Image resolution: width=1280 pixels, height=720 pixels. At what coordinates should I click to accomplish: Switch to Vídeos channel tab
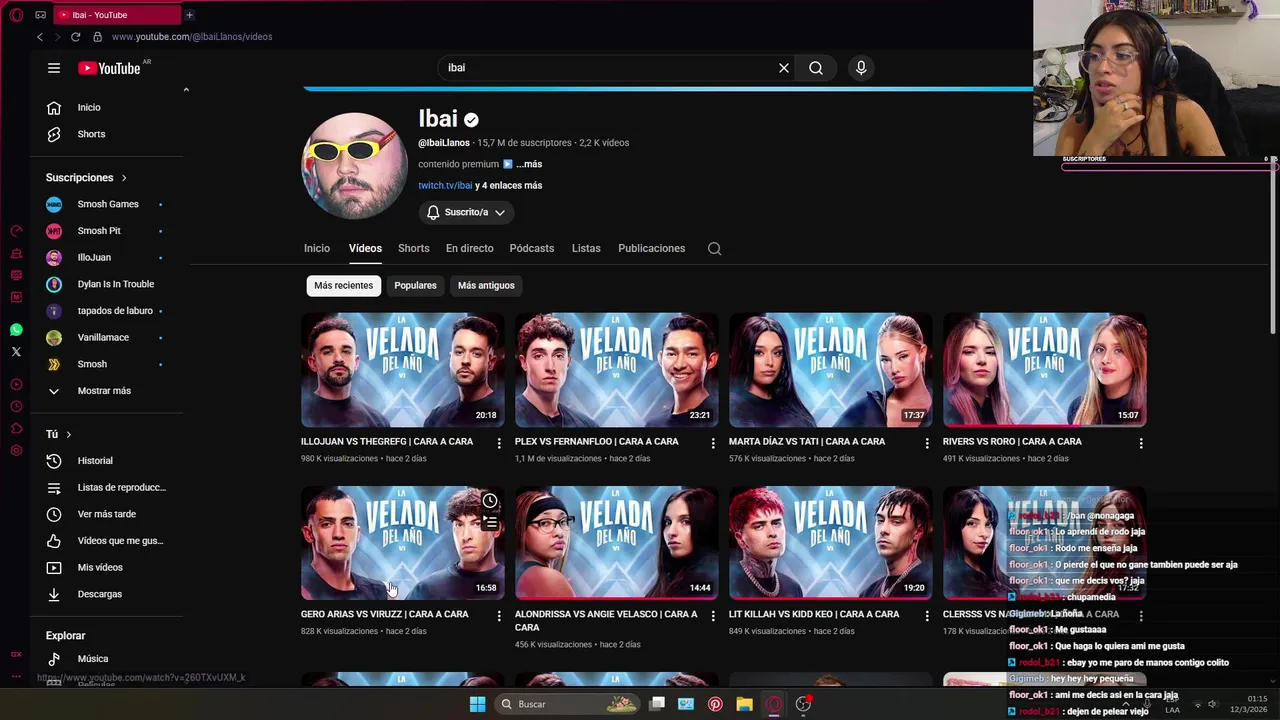click(x=365, y=248)
